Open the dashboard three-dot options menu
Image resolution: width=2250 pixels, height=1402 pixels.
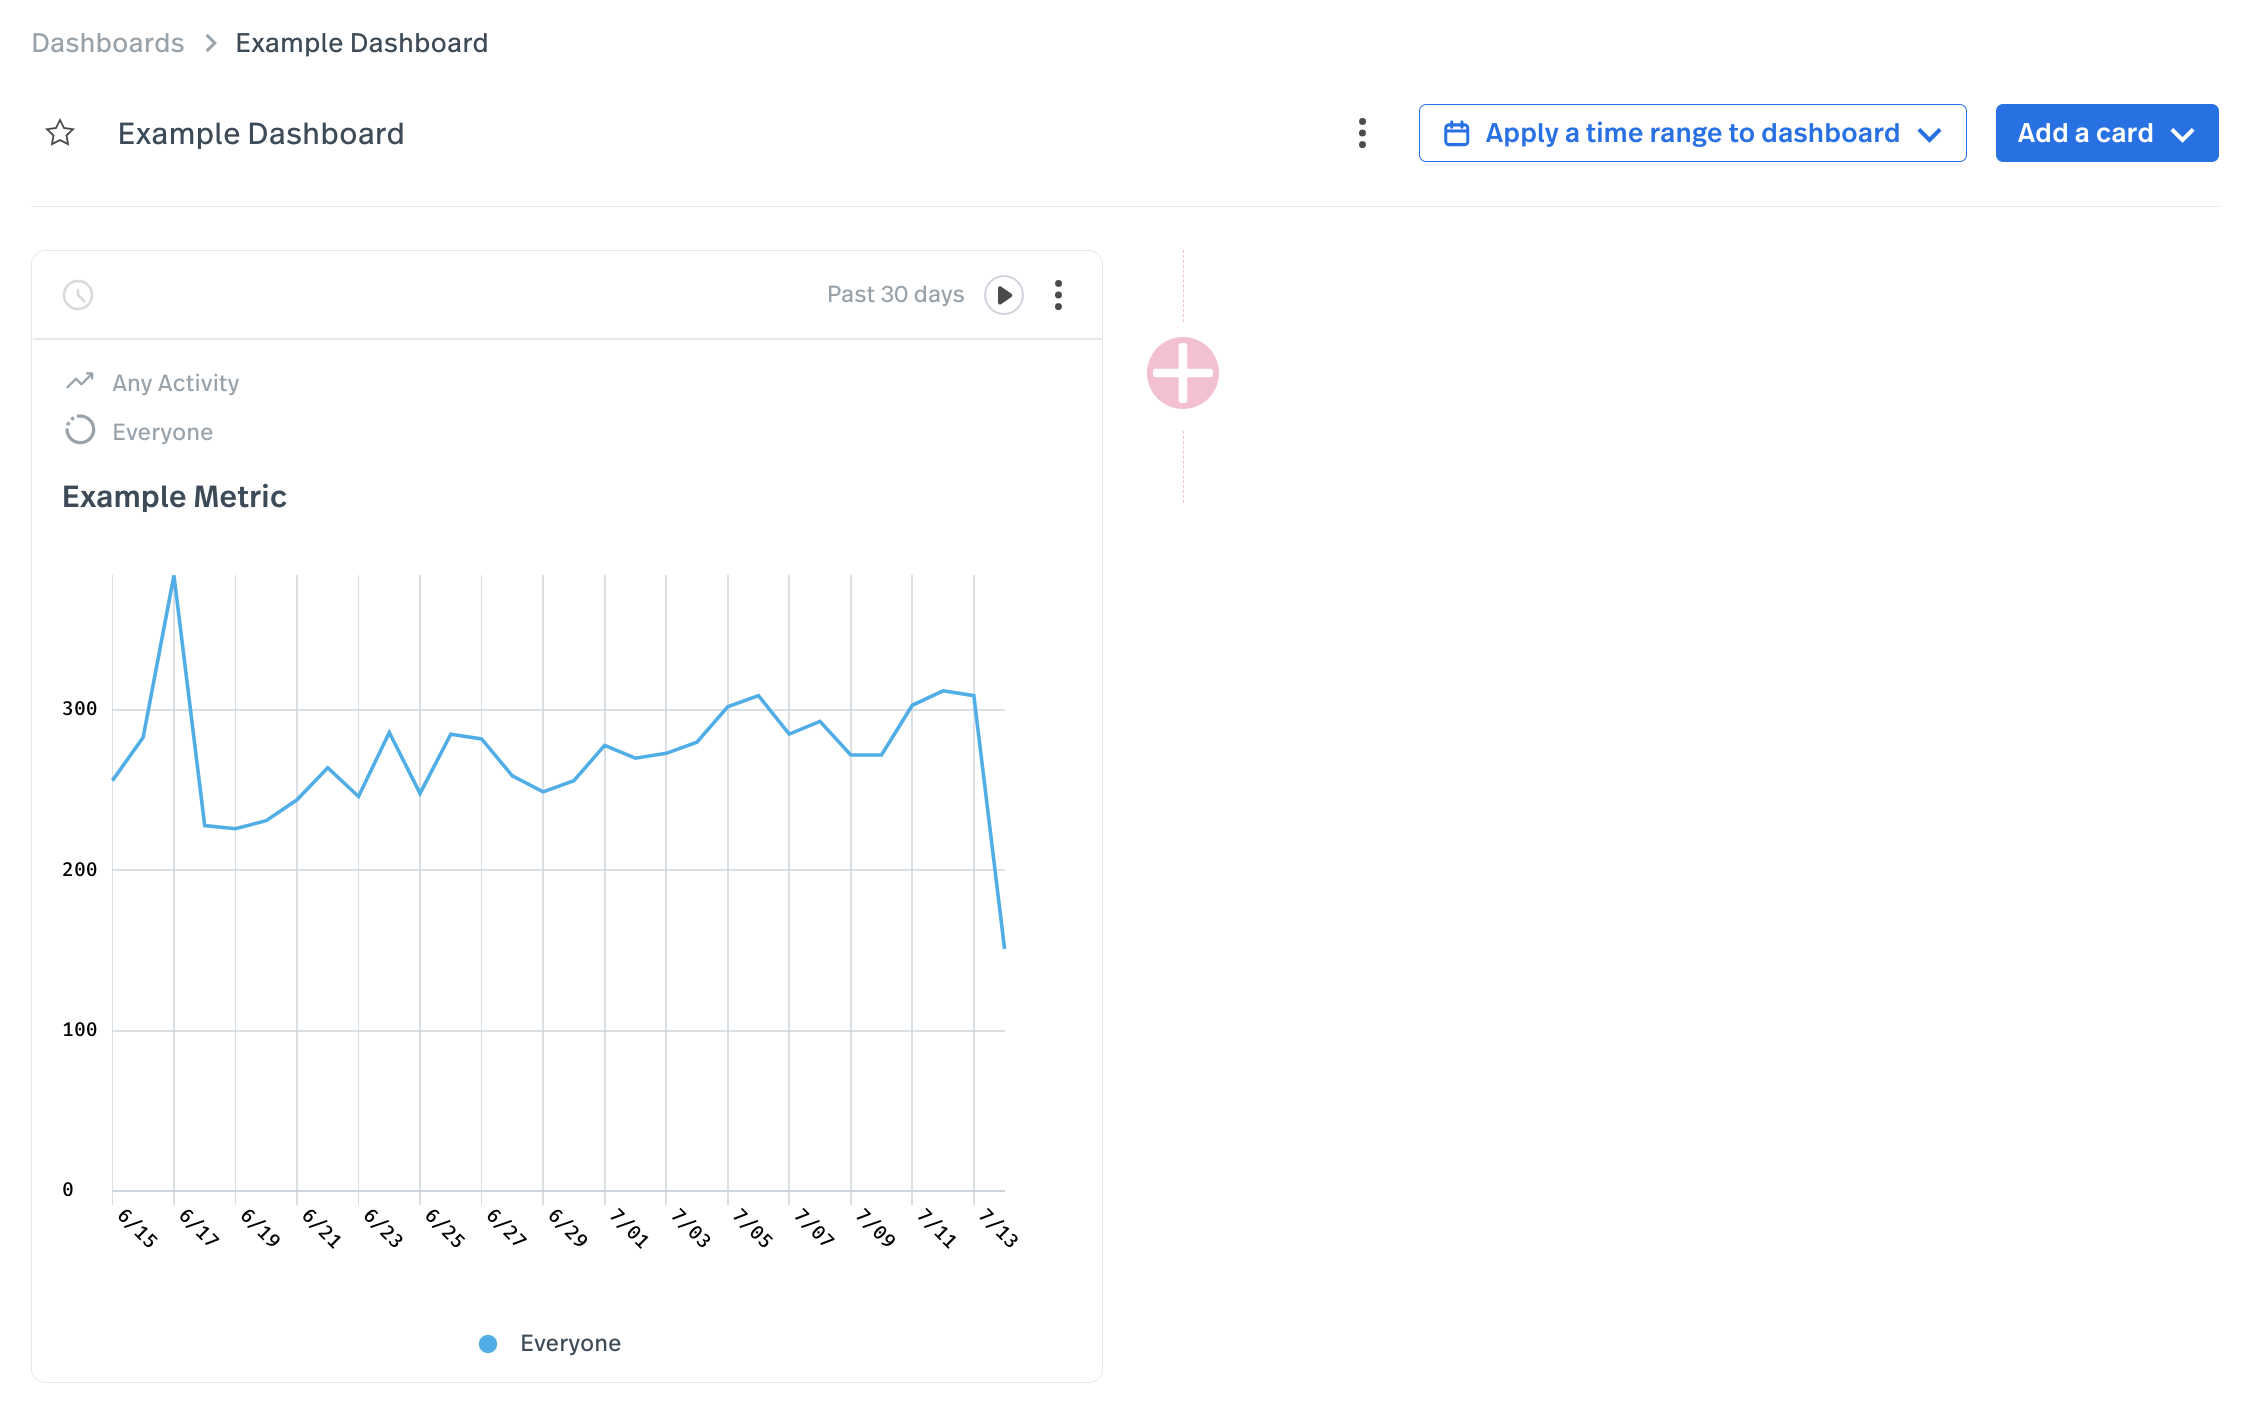pos(1361,133)
